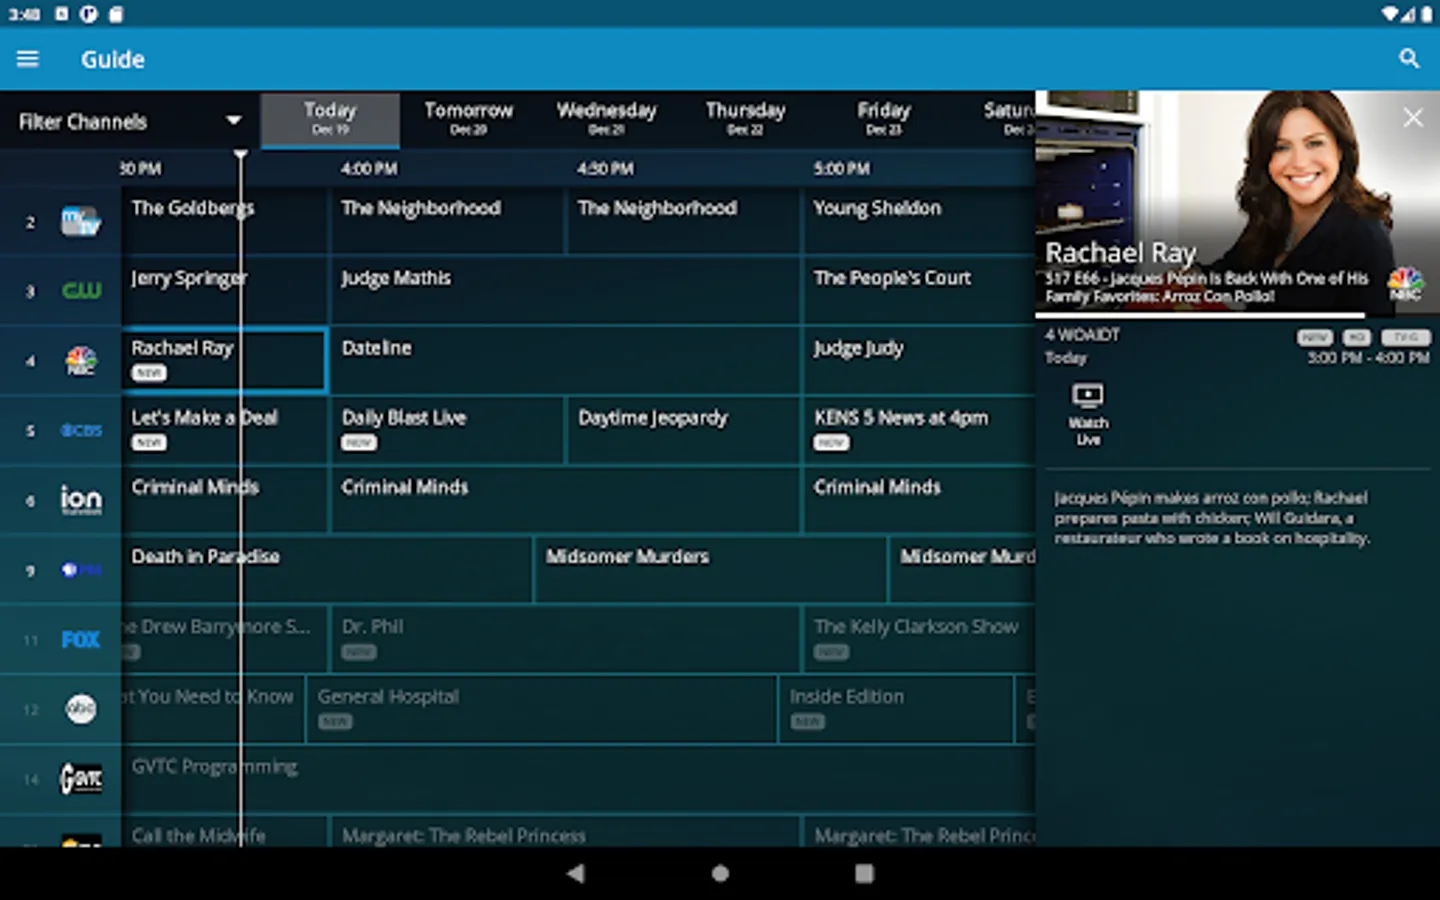This screenshot has height=900, width=1440.
Task: Switch to the Friday Dec 23 tab
Action: (884, 120)
